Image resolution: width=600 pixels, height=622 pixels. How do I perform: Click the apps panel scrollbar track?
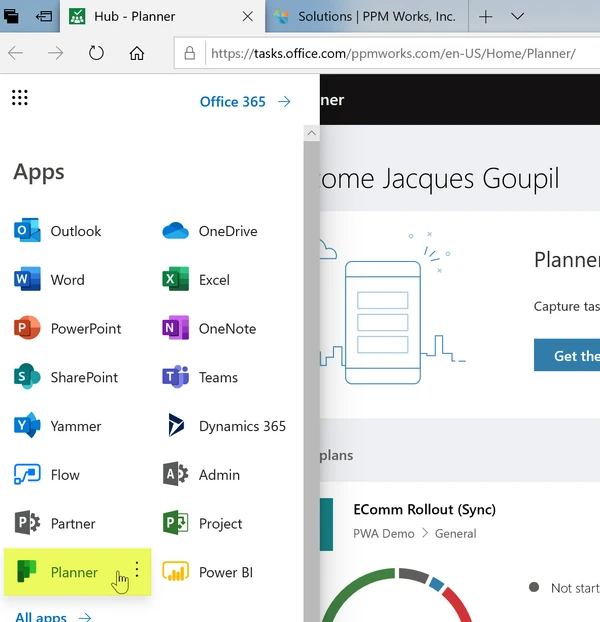pos(311,381)
